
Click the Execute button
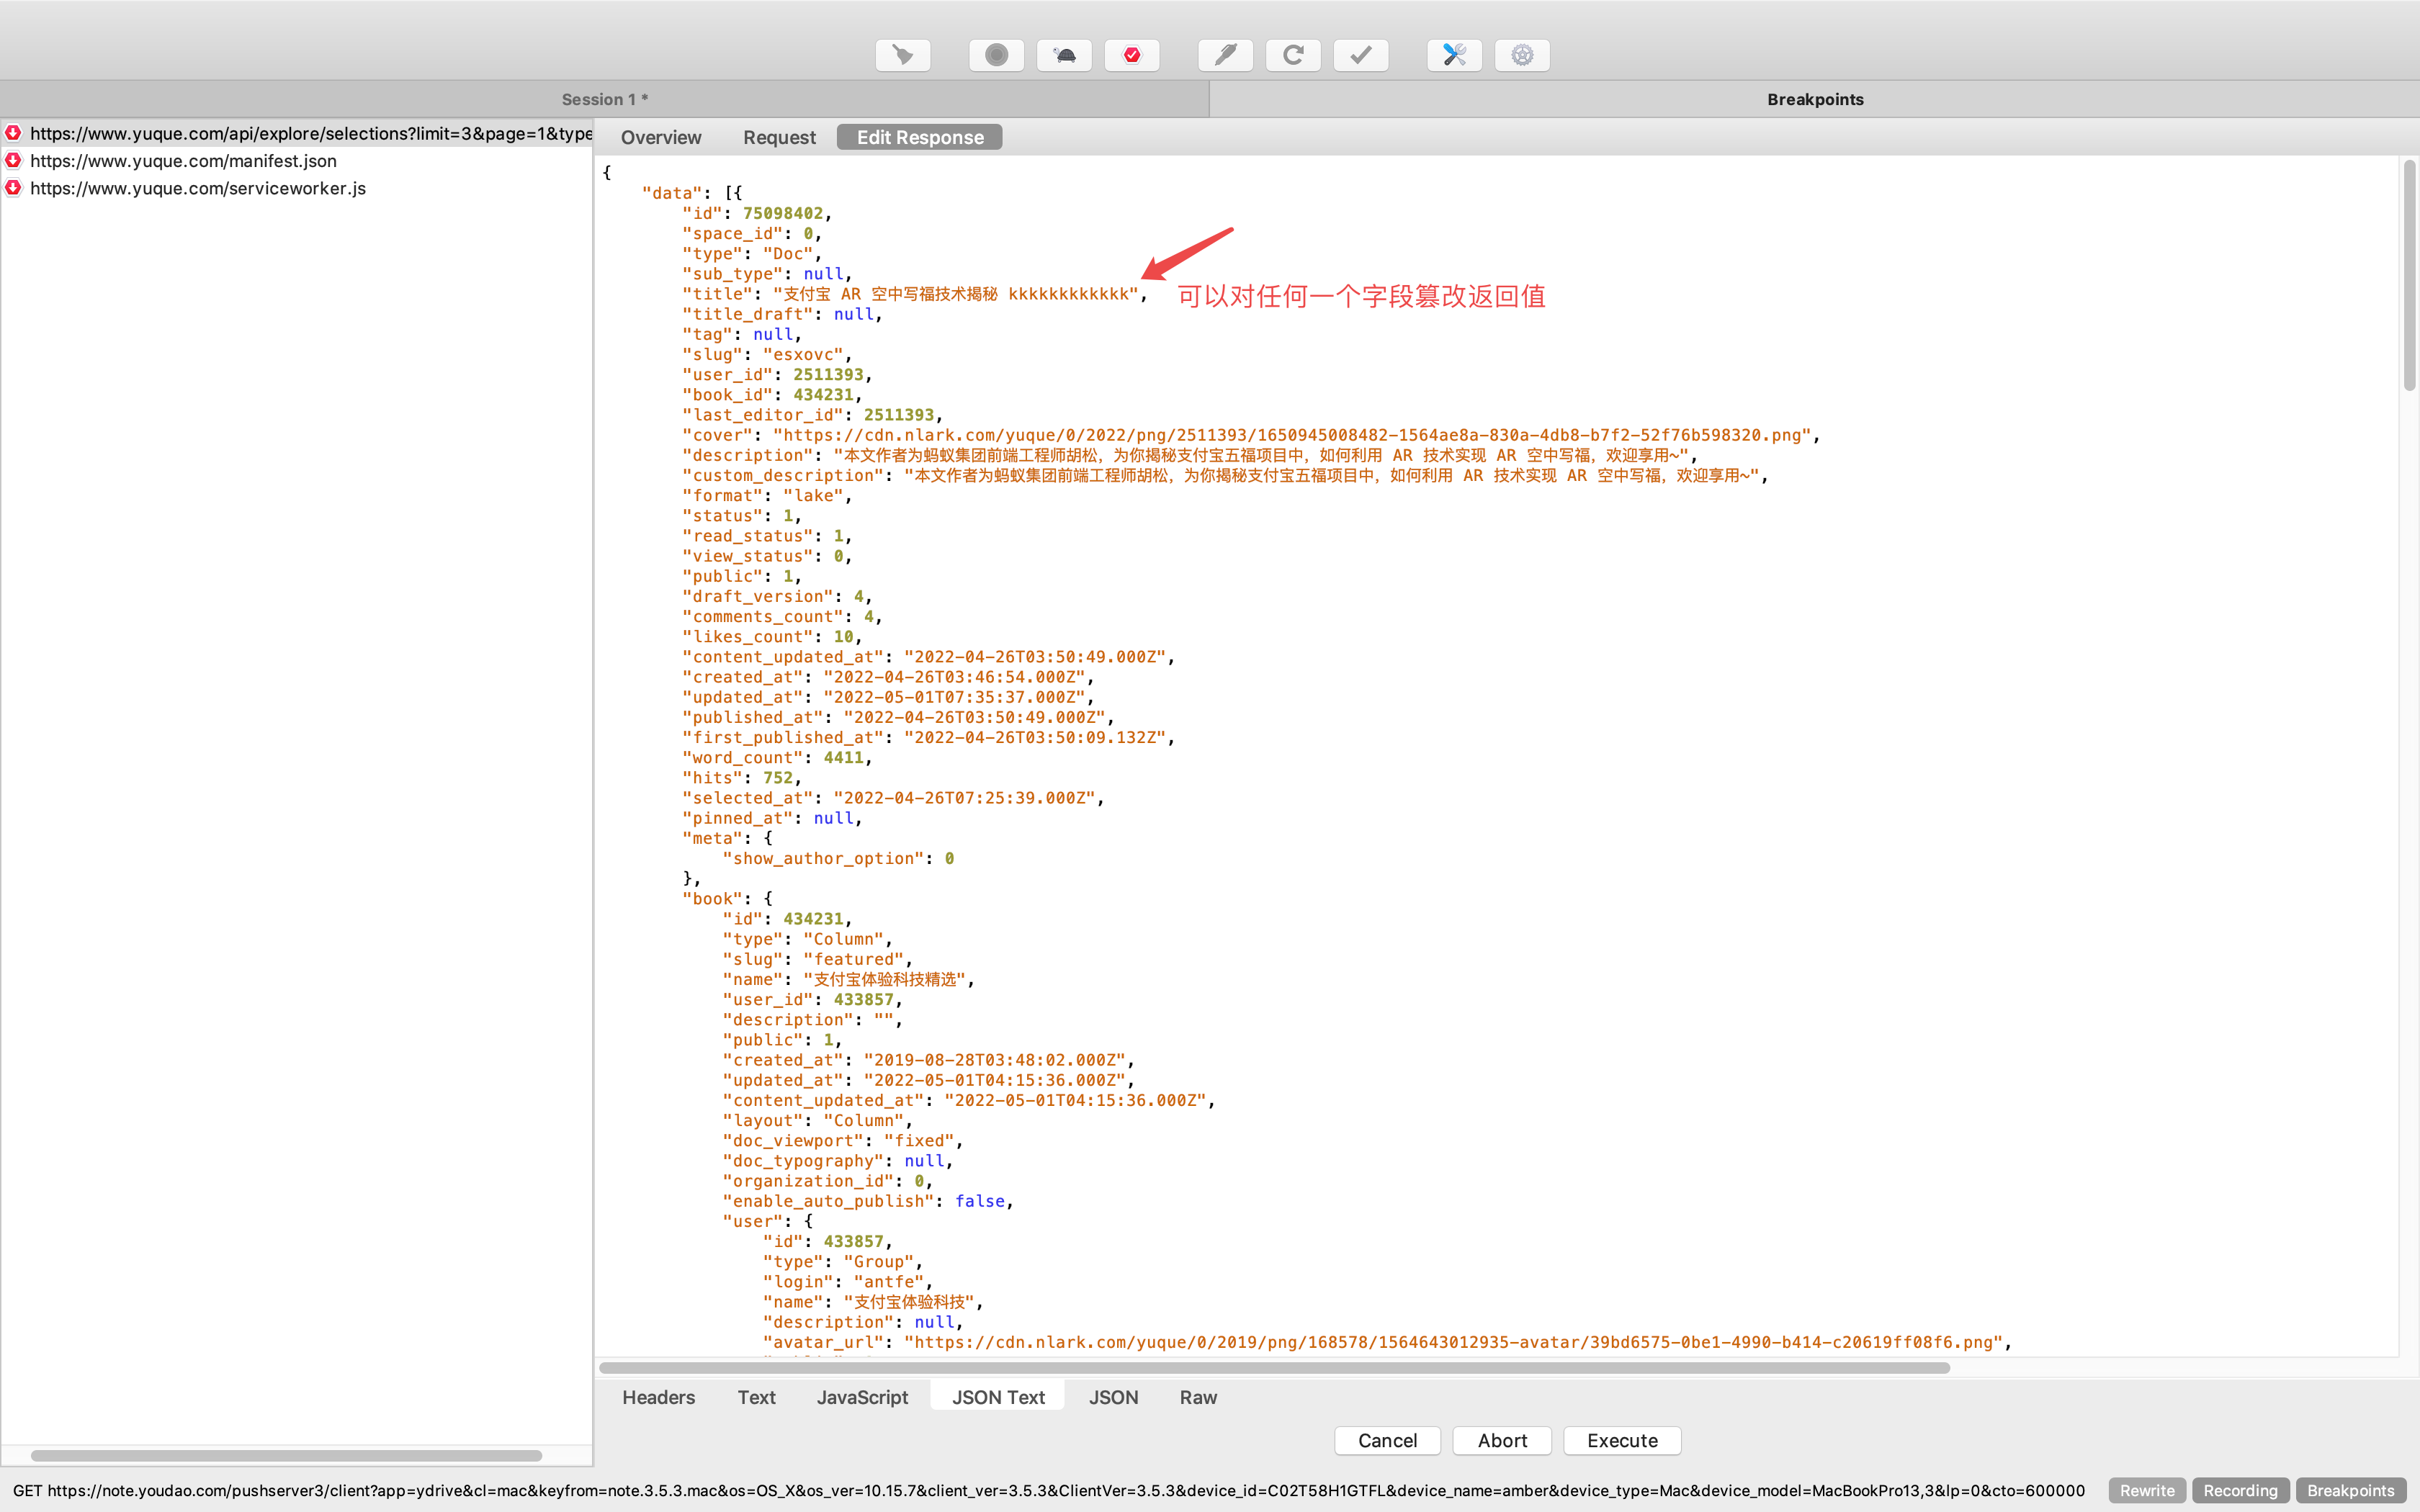coord(1621,1440)
